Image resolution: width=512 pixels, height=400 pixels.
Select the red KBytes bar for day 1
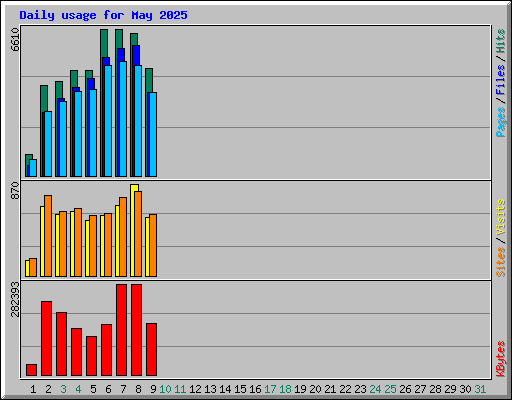click(x=31, y=370)
